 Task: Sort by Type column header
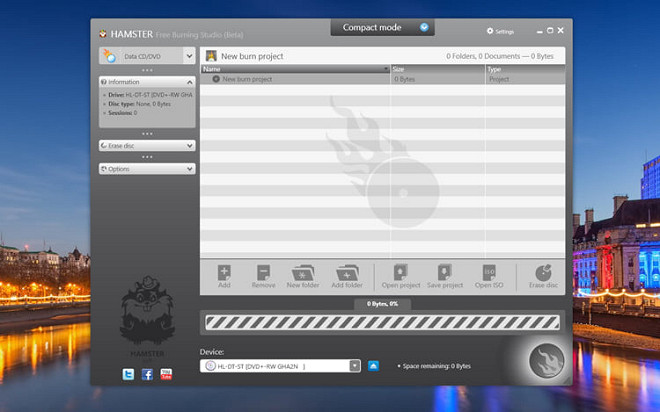tap(525, 69)
